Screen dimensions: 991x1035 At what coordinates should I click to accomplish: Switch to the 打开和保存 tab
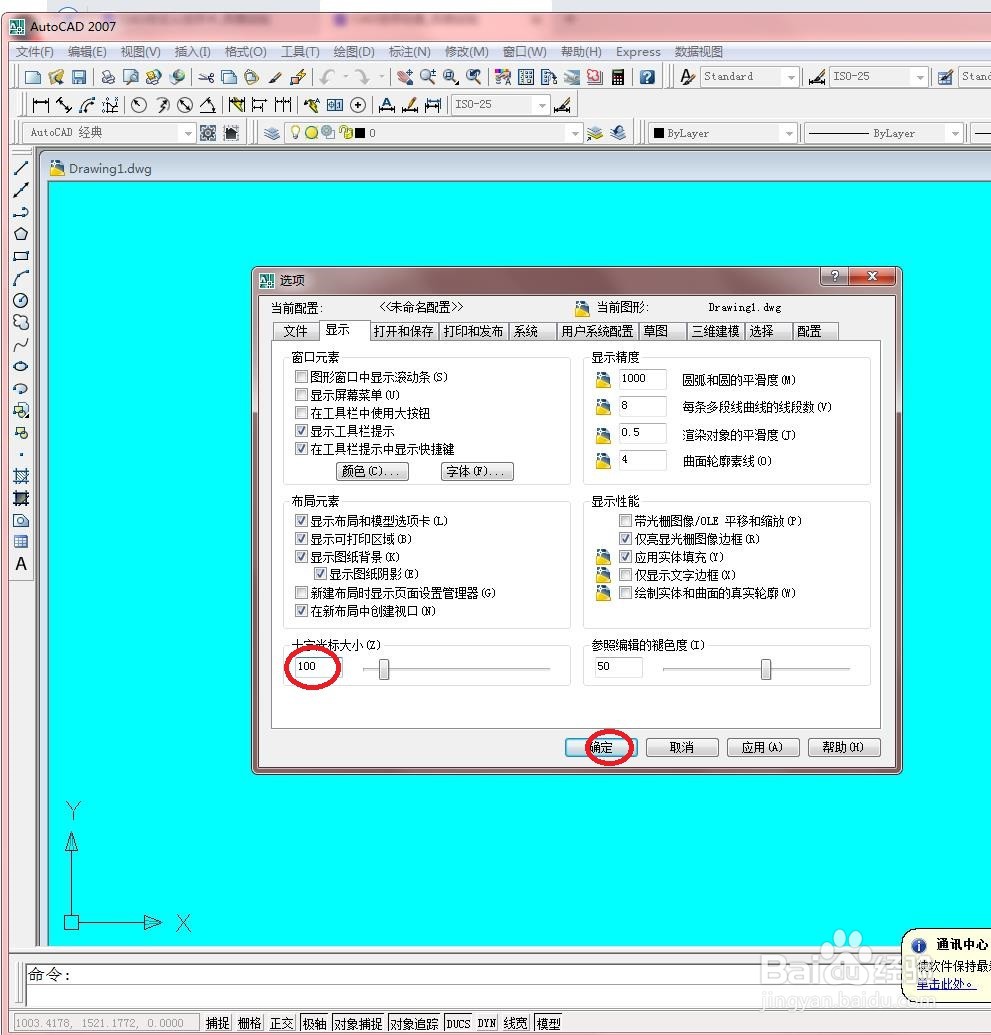pos(403,331)
